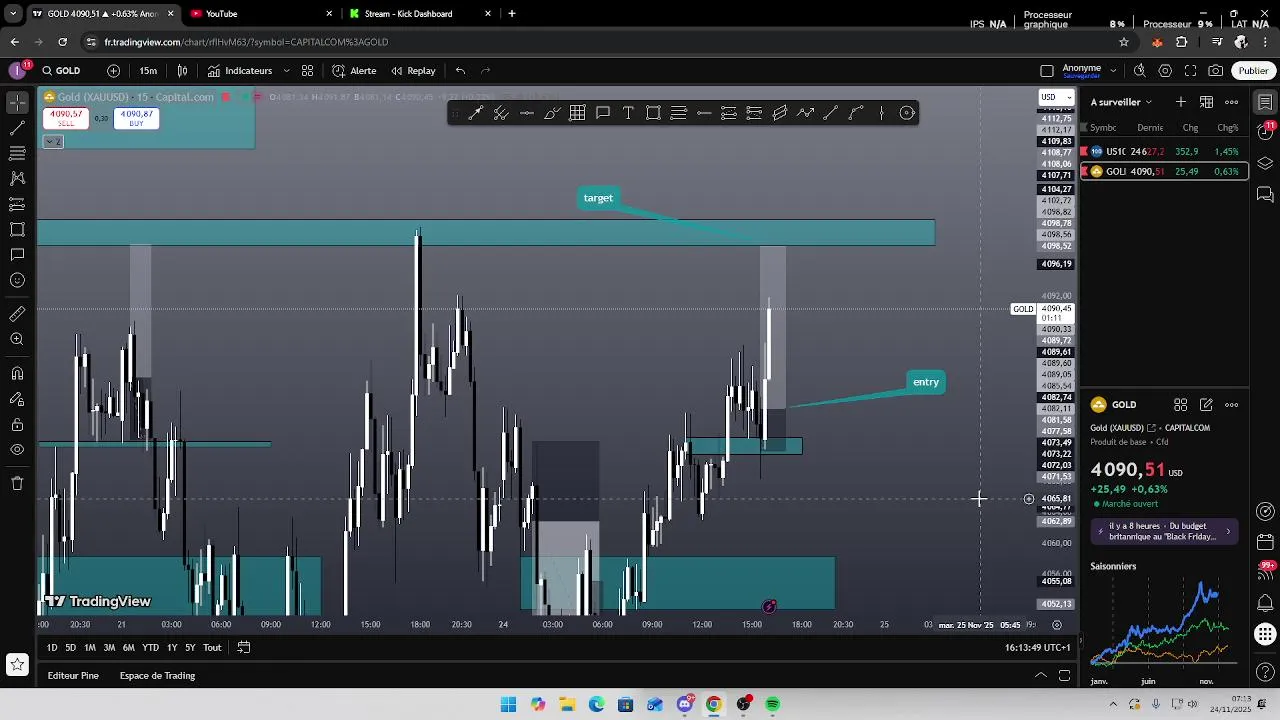
Task: Toggle hide all drawings eye icon
Action: click(x=17, y=450)
